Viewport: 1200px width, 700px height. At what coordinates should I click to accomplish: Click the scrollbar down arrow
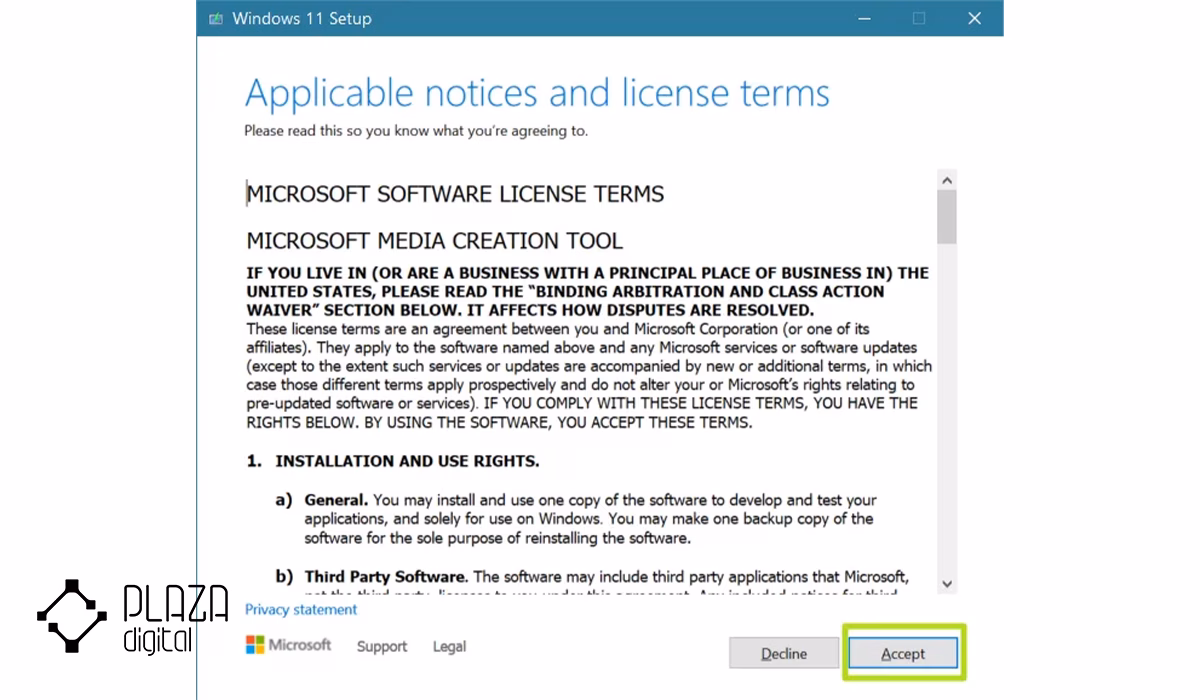[947, 584]
